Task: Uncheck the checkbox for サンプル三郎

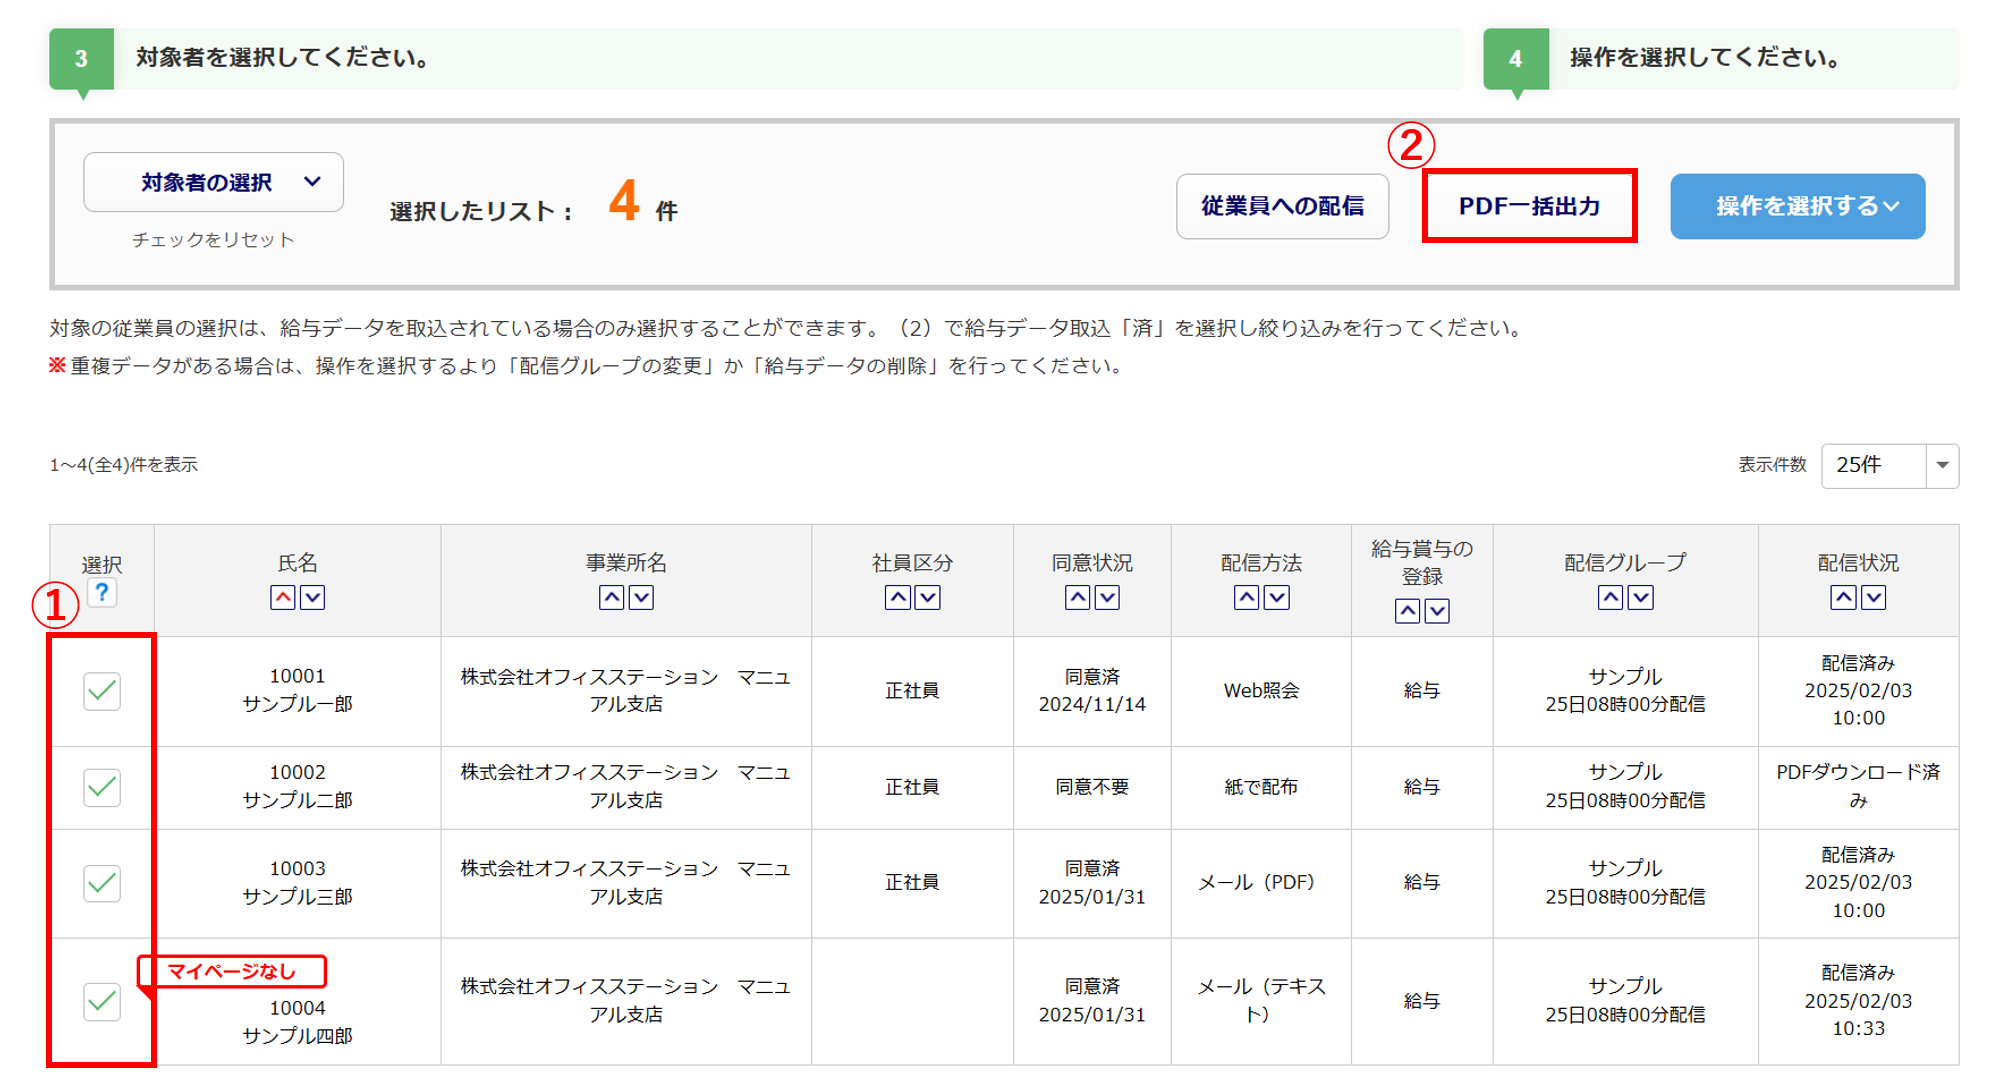Action: click(102, 883)
